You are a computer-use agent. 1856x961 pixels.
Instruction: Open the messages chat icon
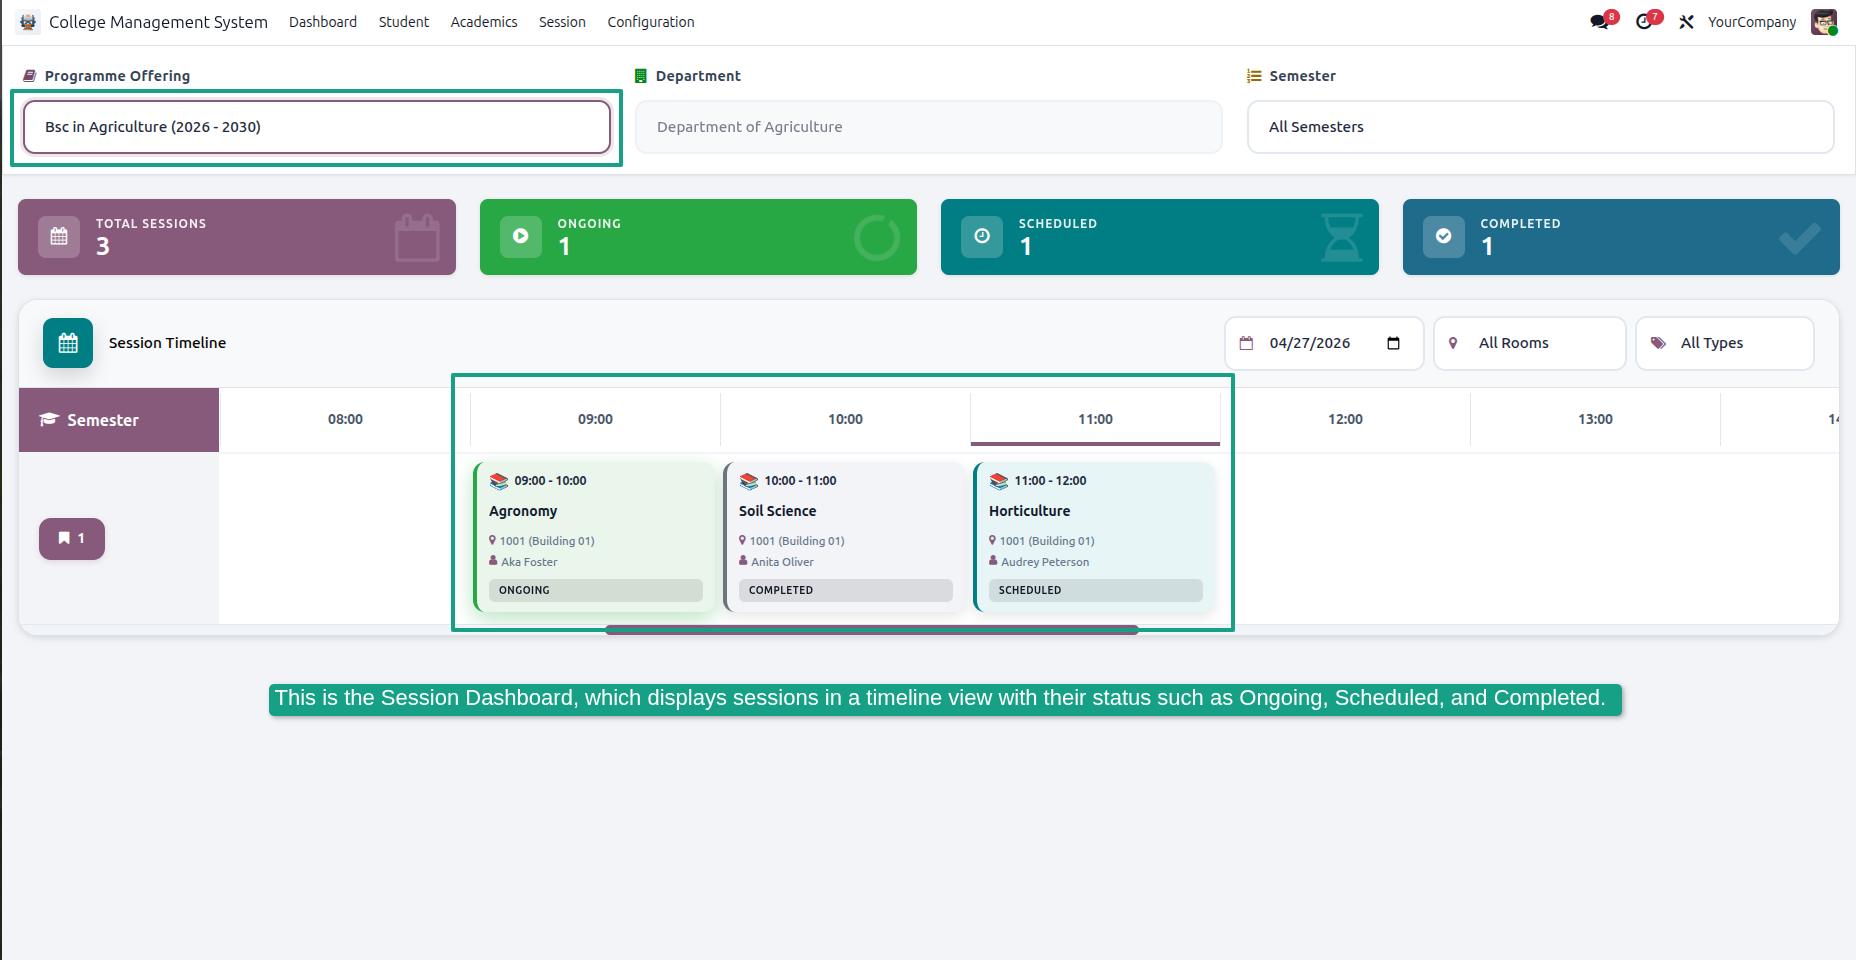point(1600,22)
